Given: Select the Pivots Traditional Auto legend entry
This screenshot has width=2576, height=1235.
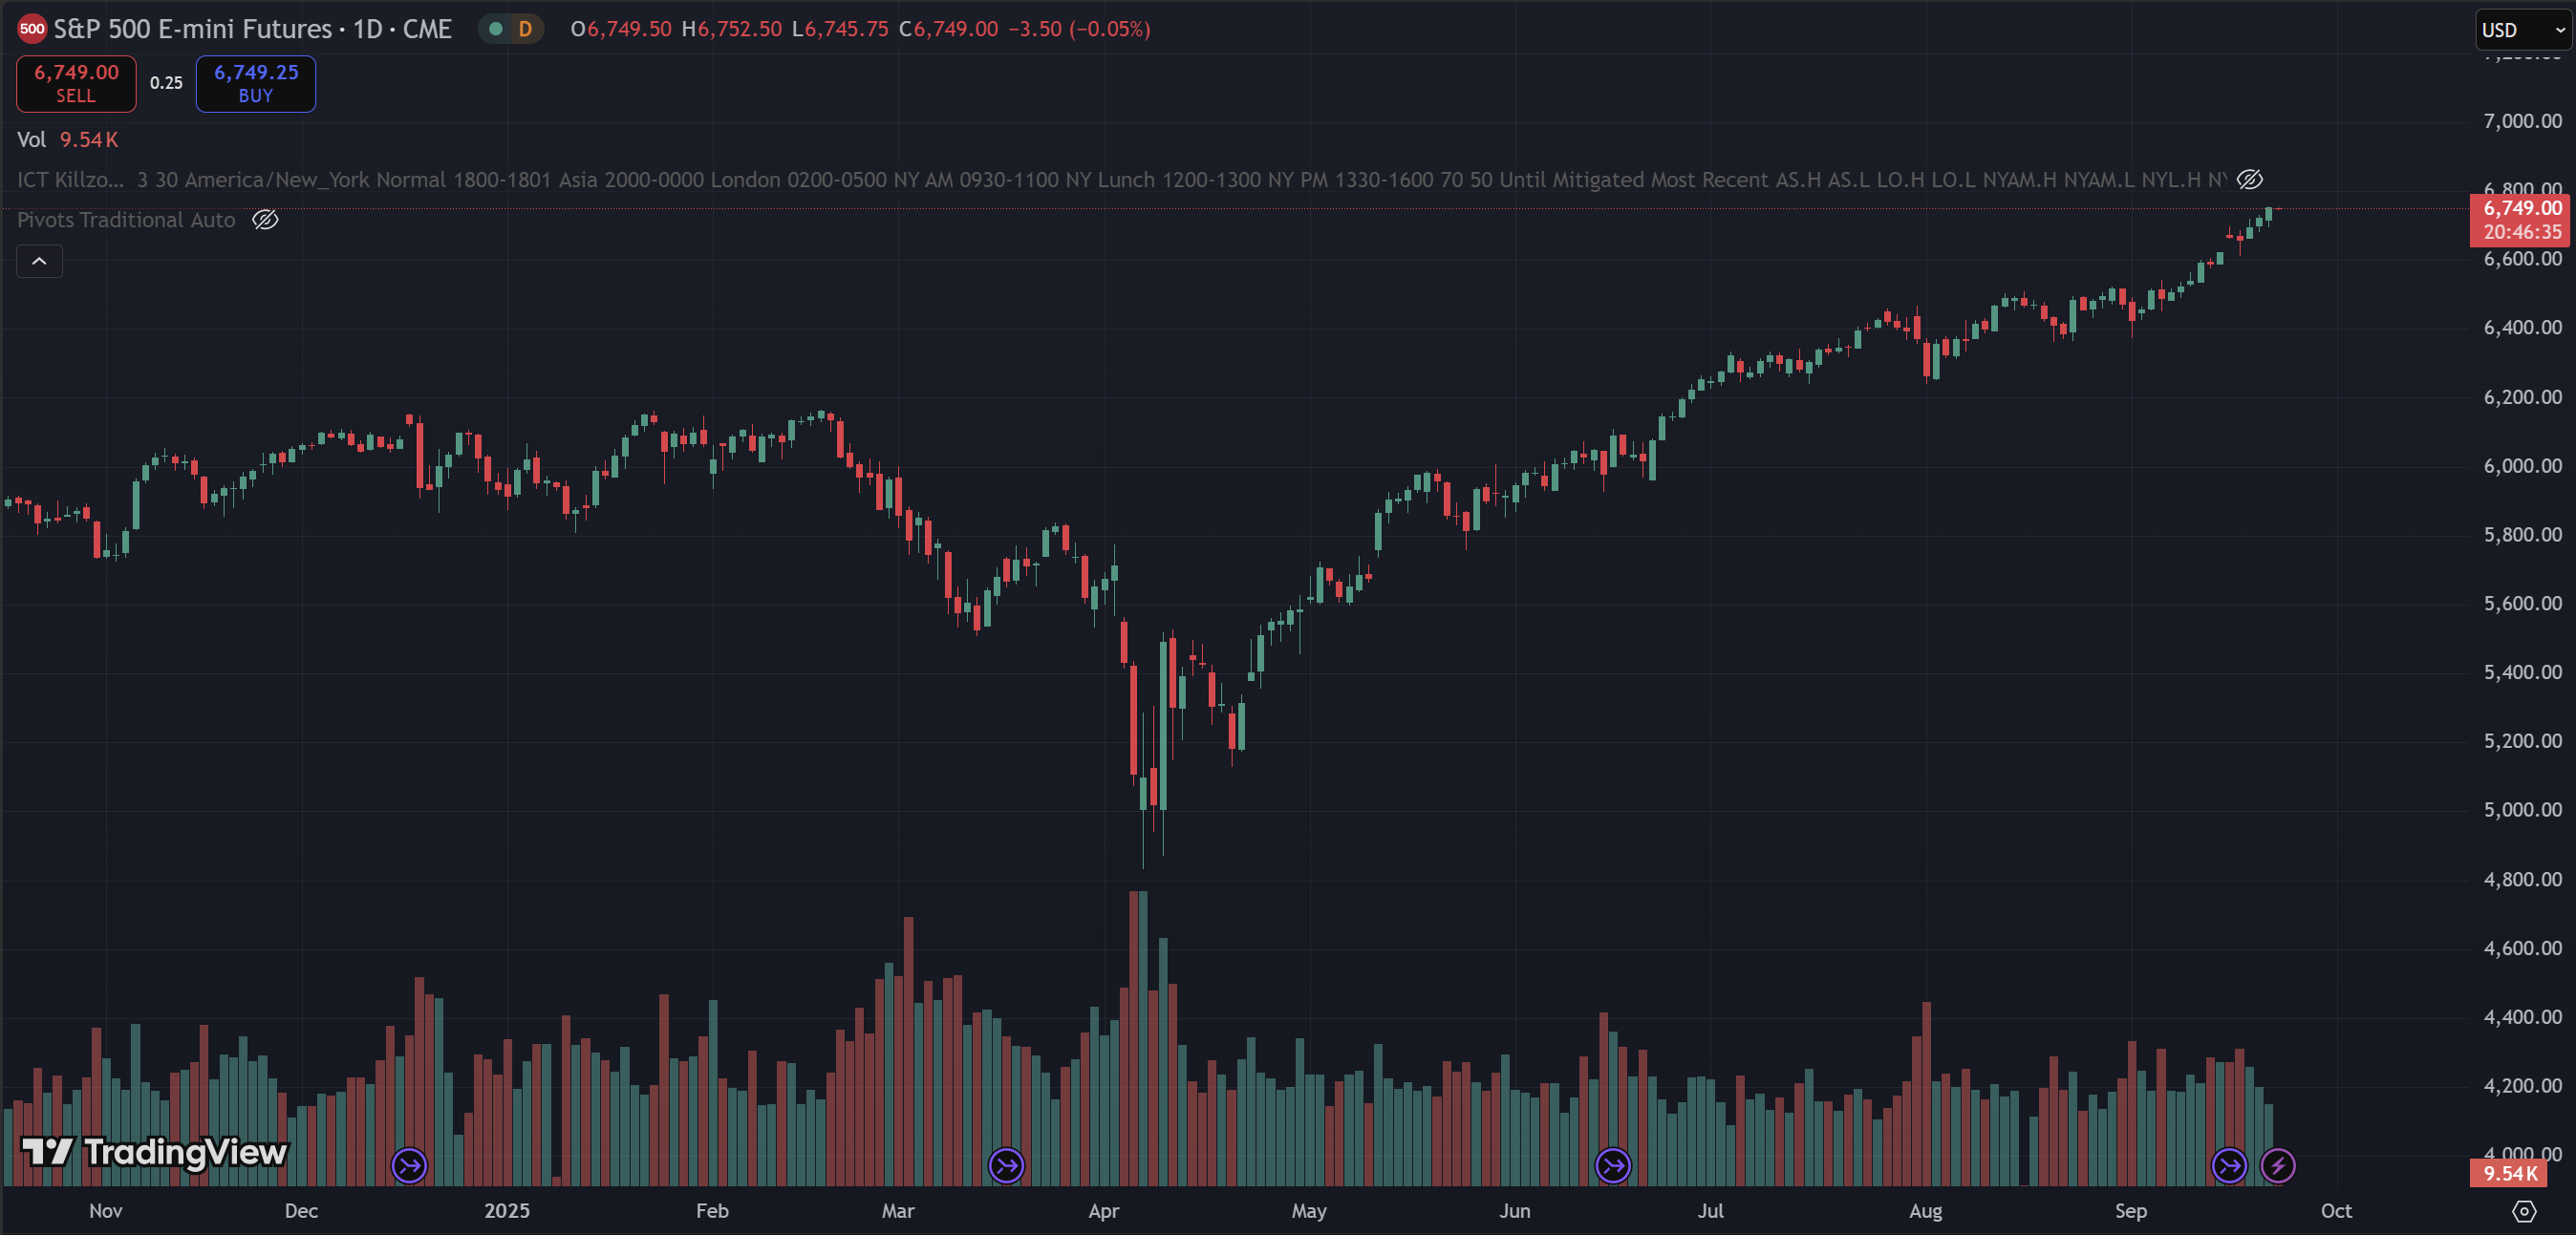Looking at the screenshot, I should (126, 220).
